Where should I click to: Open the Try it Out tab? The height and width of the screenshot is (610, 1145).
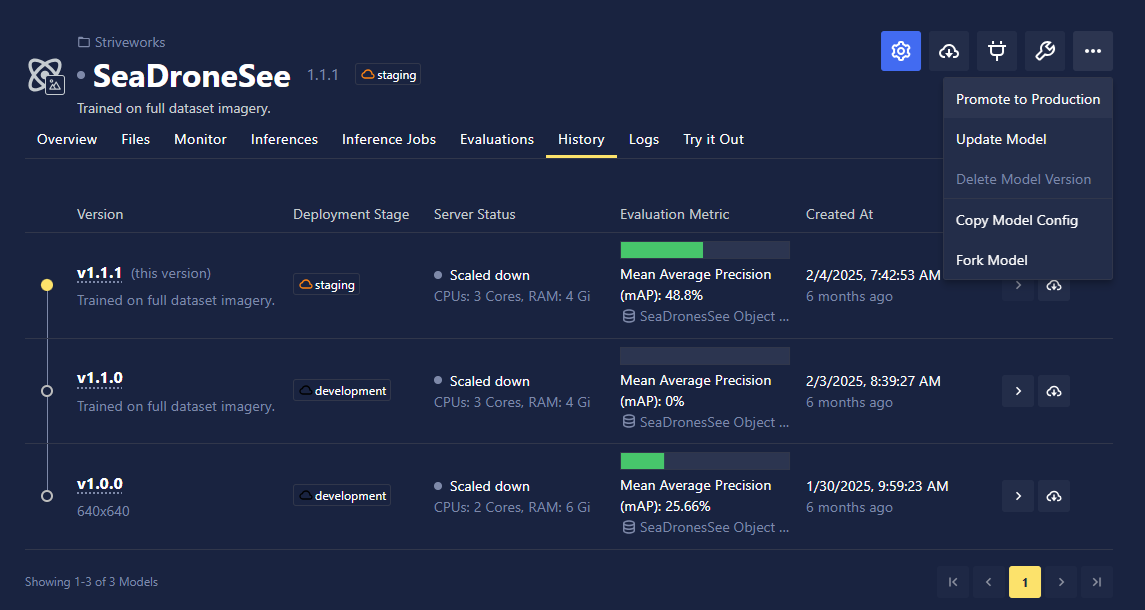pos(713,140)
